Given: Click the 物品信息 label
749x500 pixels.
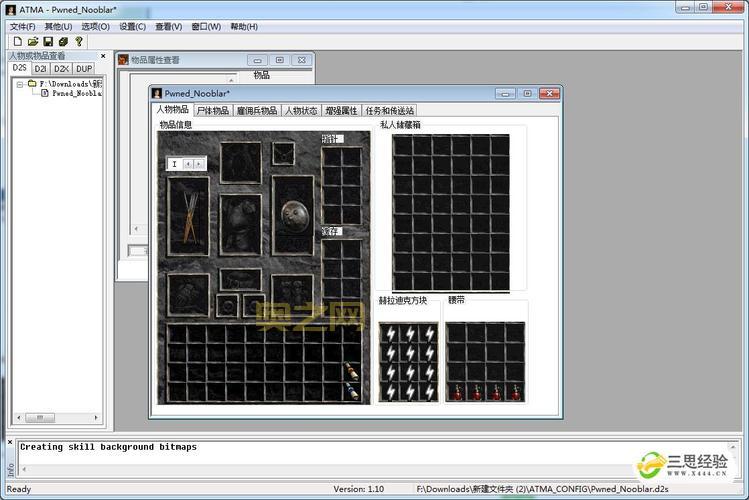Looking at the screenshot, I should point(175,125).
